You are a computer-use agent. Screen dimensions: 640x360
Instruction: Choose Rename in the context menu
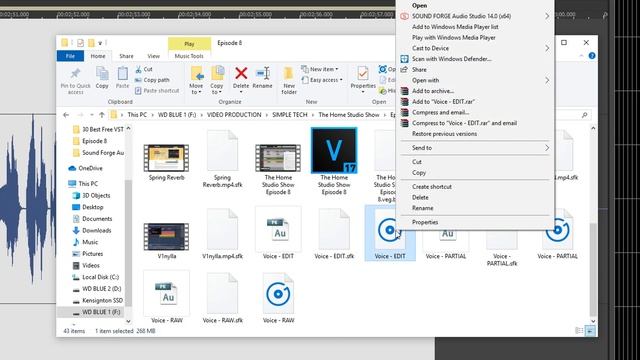(422, 208)
